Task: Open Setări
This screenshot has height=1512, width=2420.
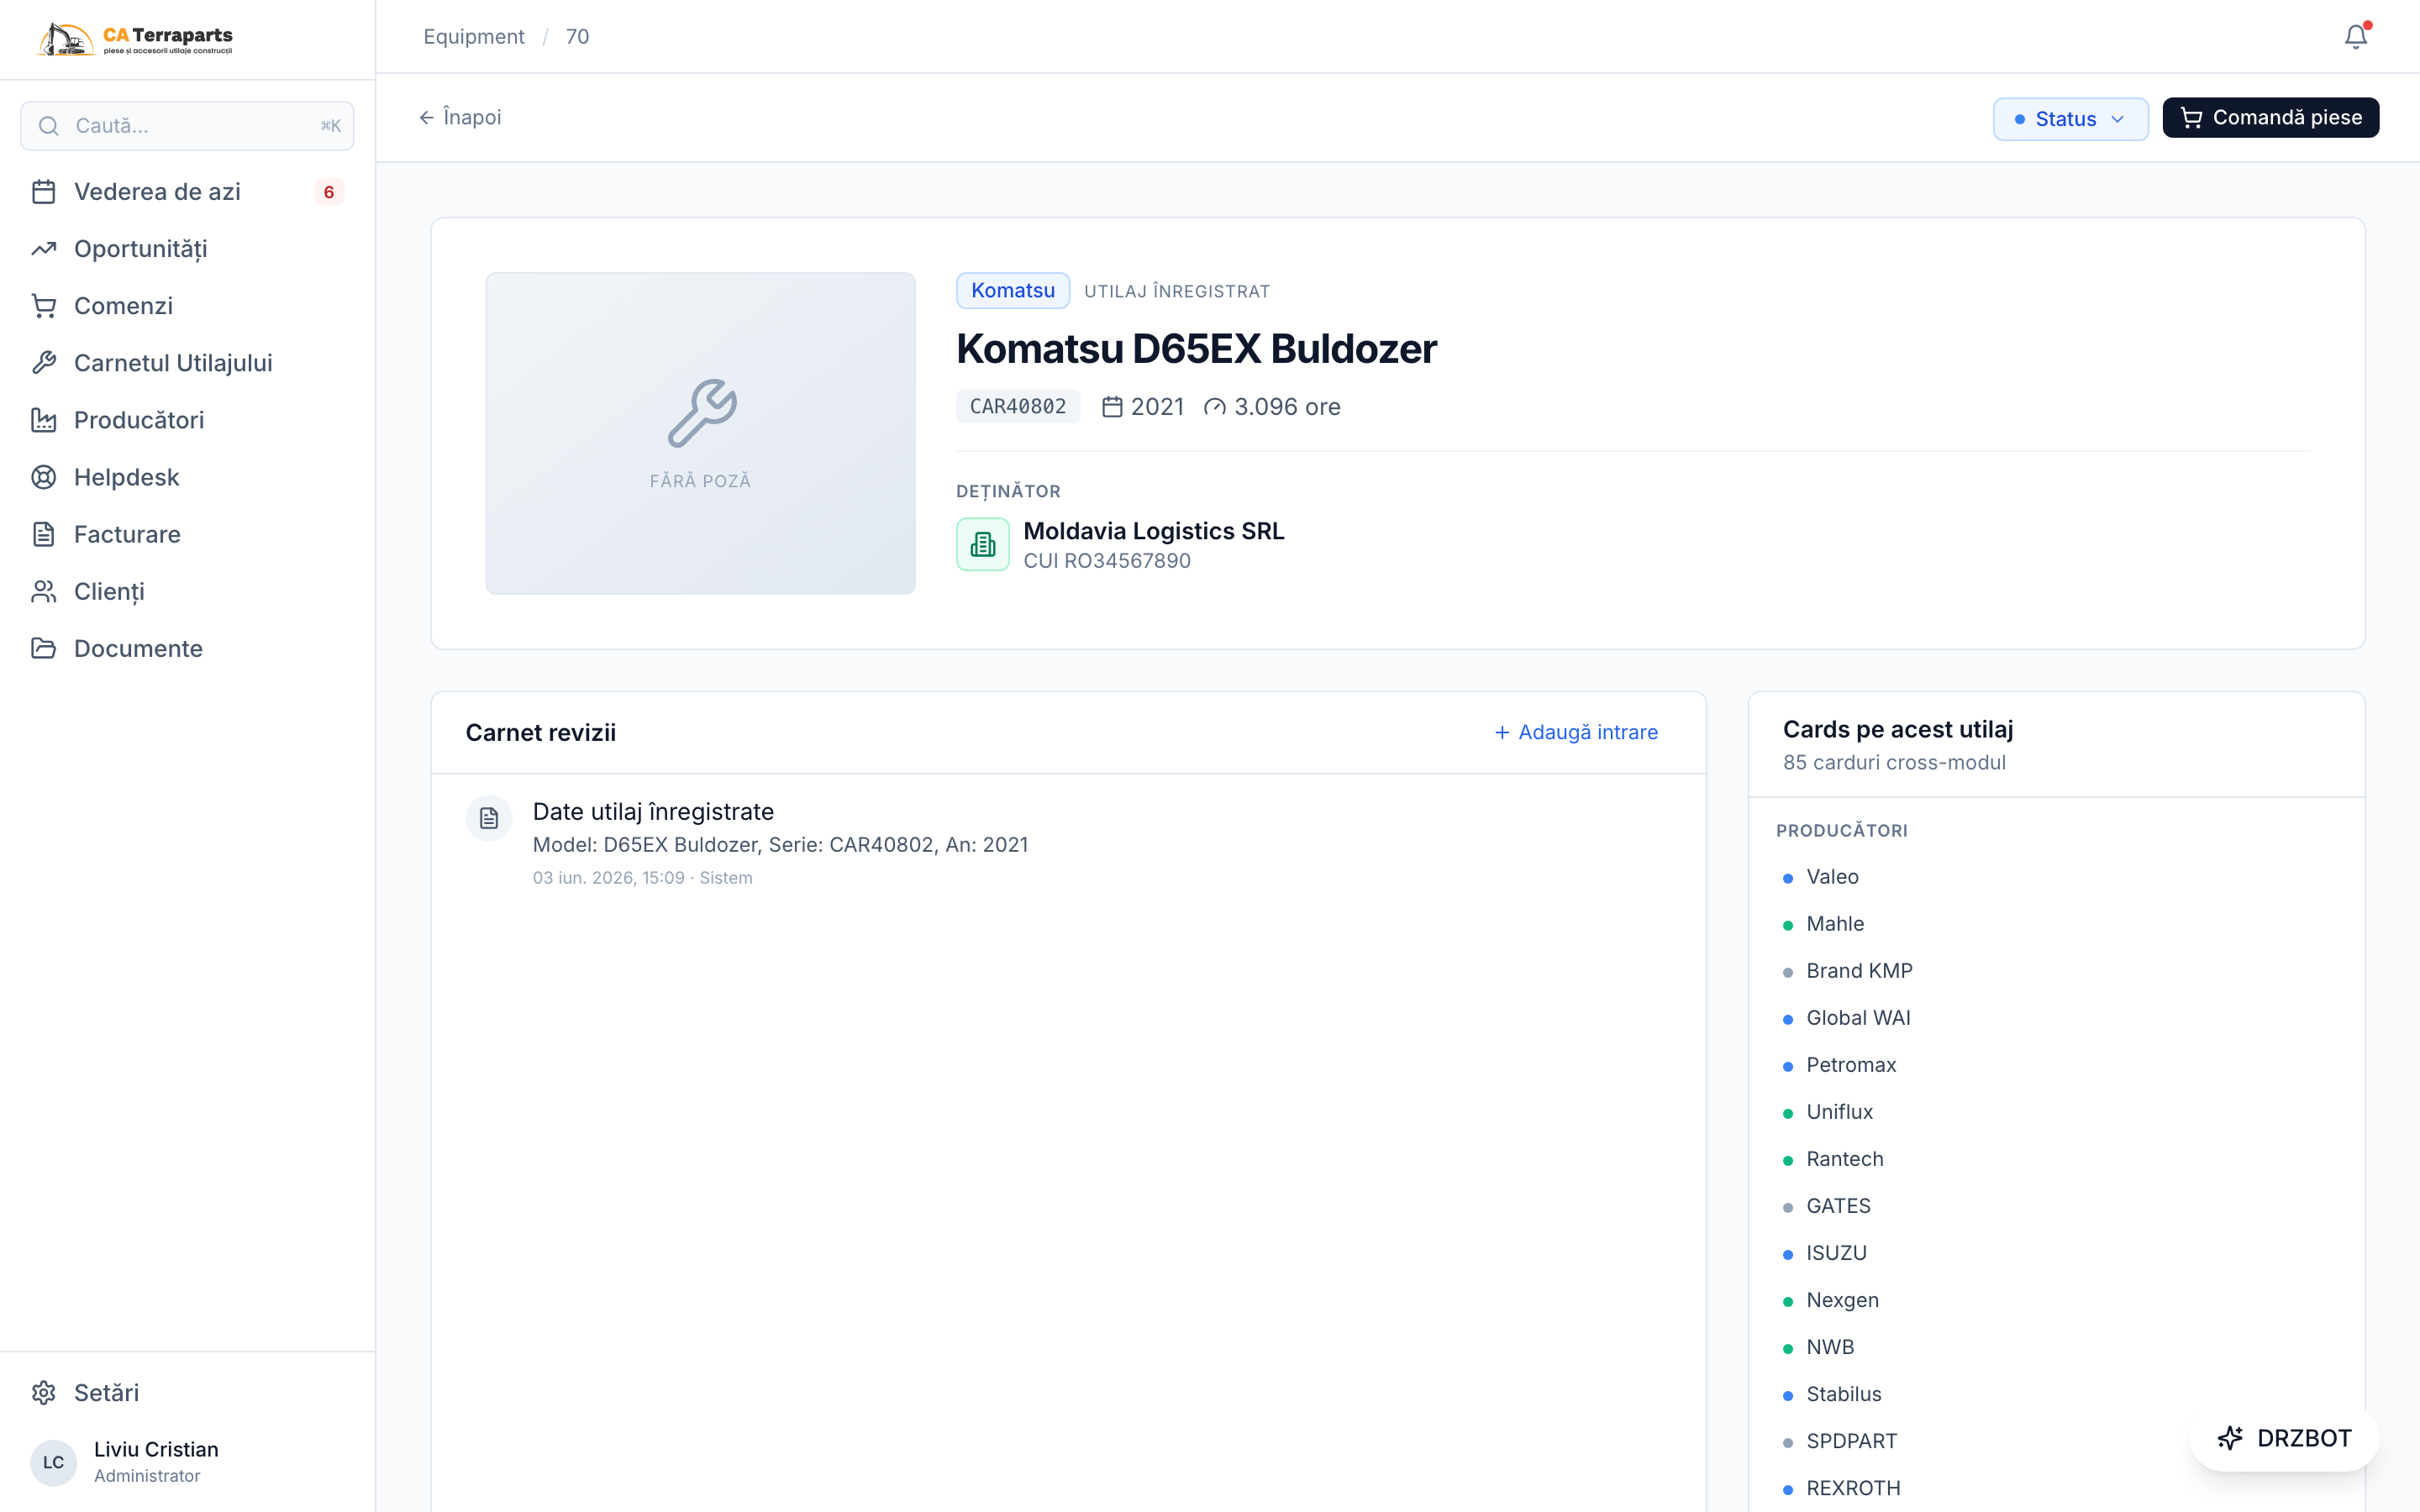Action: (x=187, y=1393)
